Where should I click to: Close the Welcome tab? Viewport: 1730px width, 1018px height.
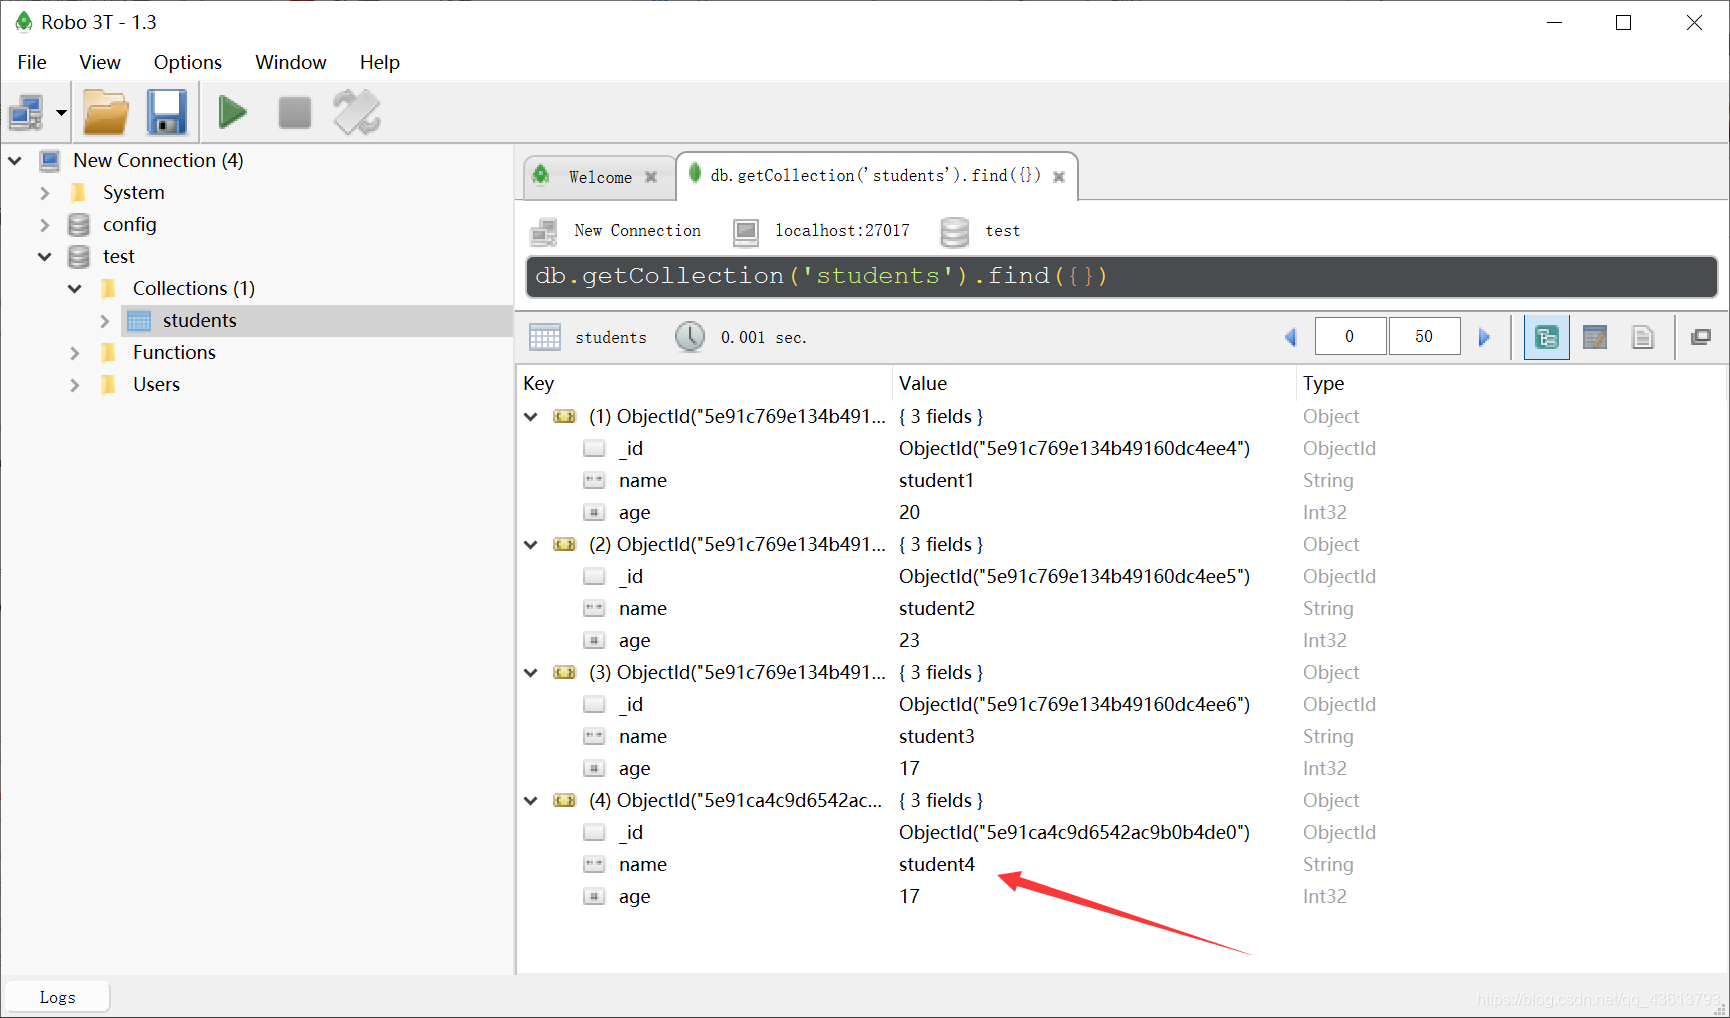click(x=651, y=177)
